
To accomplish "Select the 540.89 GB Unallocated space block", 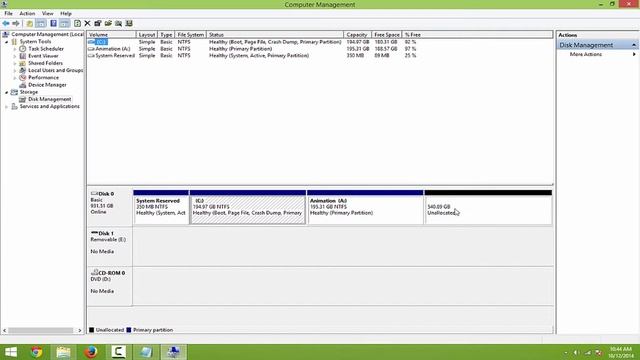I will 488,207.
